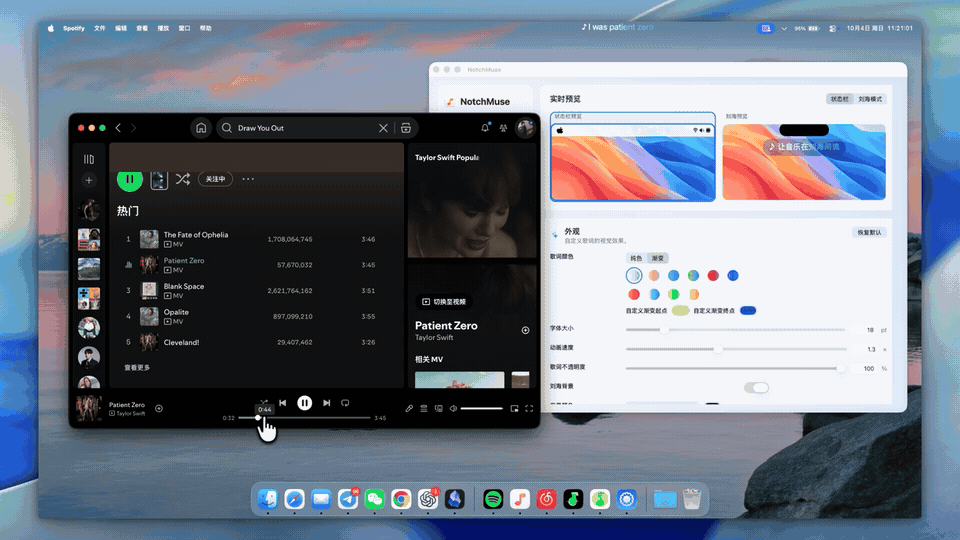Skip to previous track
This screenshot has width=960, height=540.
[x=283, y=403]
